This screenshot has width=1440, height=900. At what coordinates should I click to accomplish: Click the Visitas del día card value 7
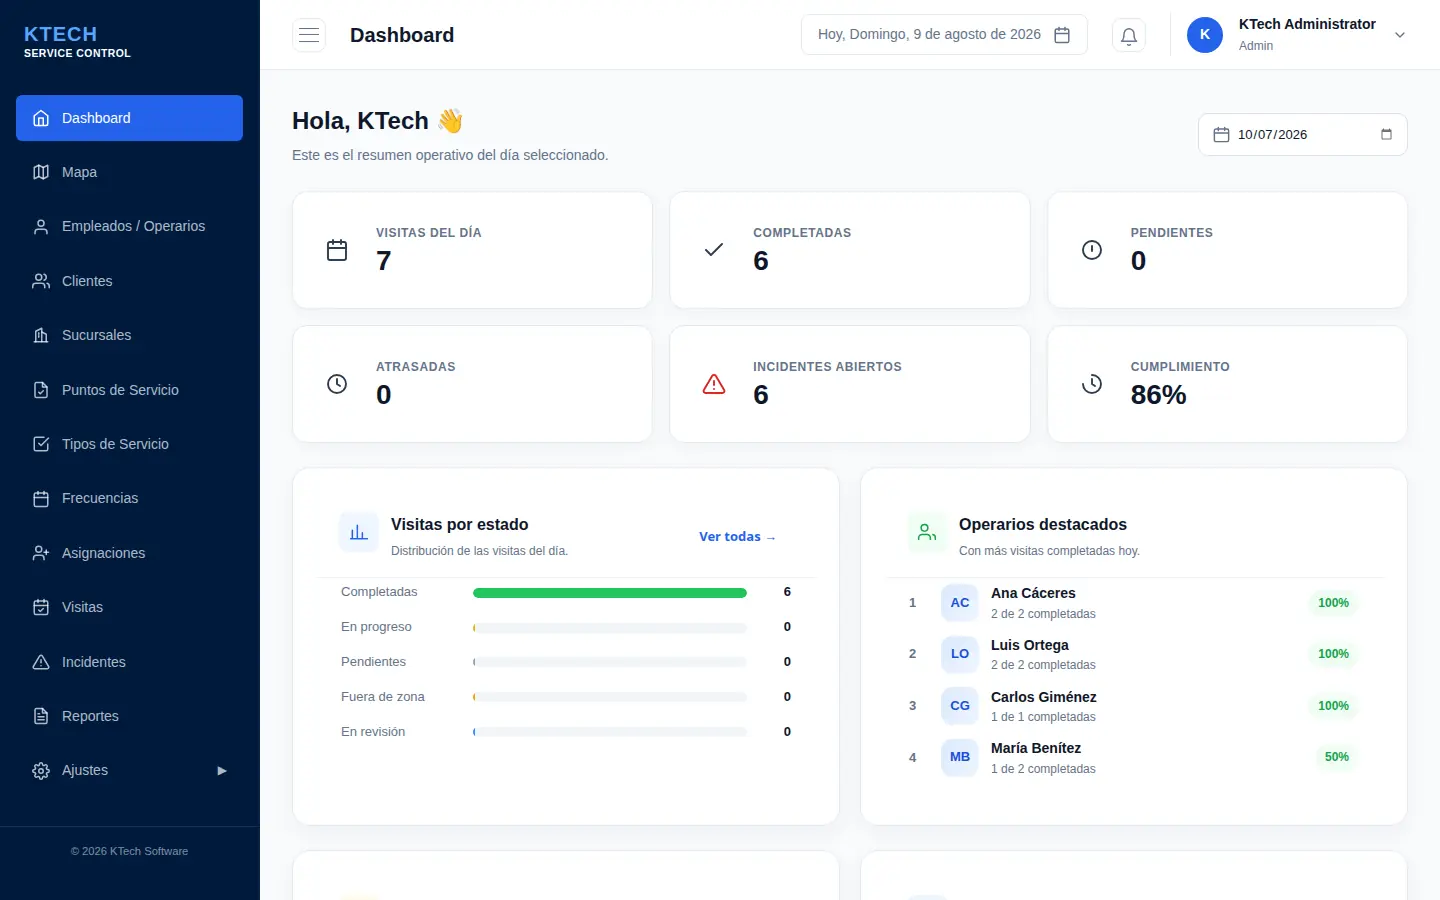pyautogui.click(x=384, y=261)
